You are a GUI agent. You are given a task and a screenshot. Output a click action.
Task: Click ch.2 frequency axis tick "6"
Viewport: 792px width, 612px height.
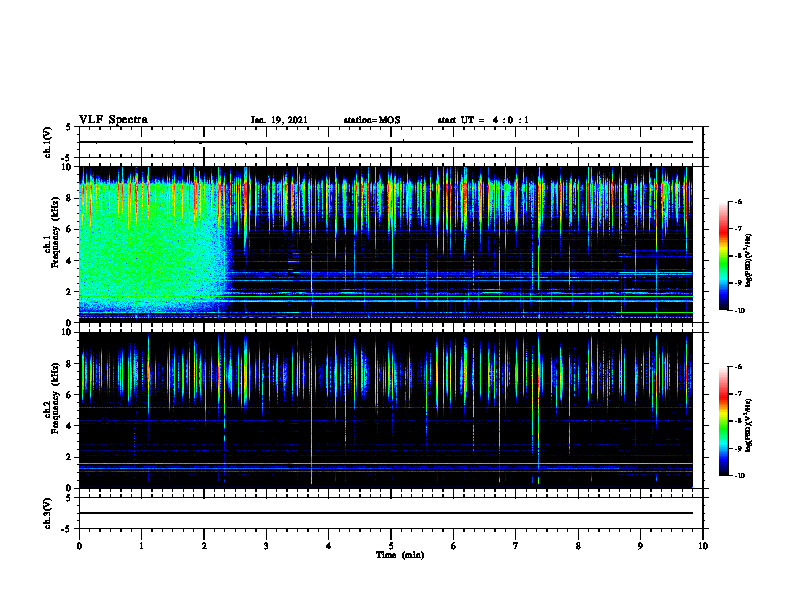(70, 395)
